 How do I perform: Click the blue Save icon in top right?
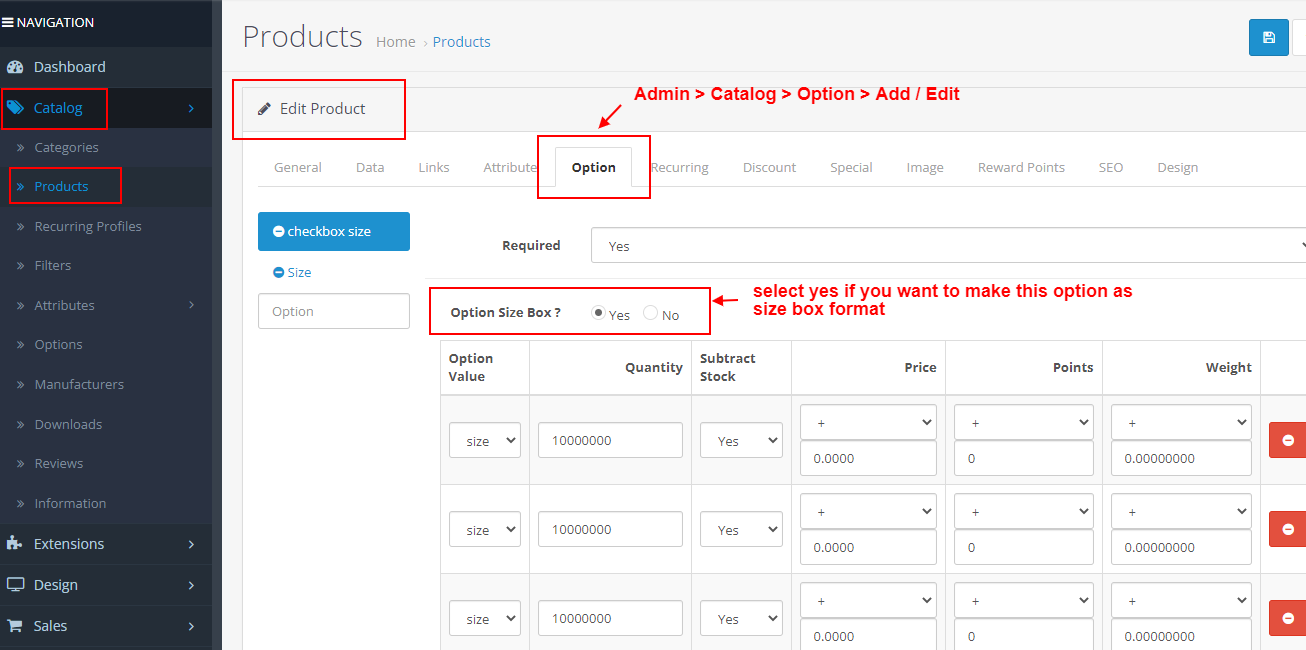click(x=1268, y=37)
